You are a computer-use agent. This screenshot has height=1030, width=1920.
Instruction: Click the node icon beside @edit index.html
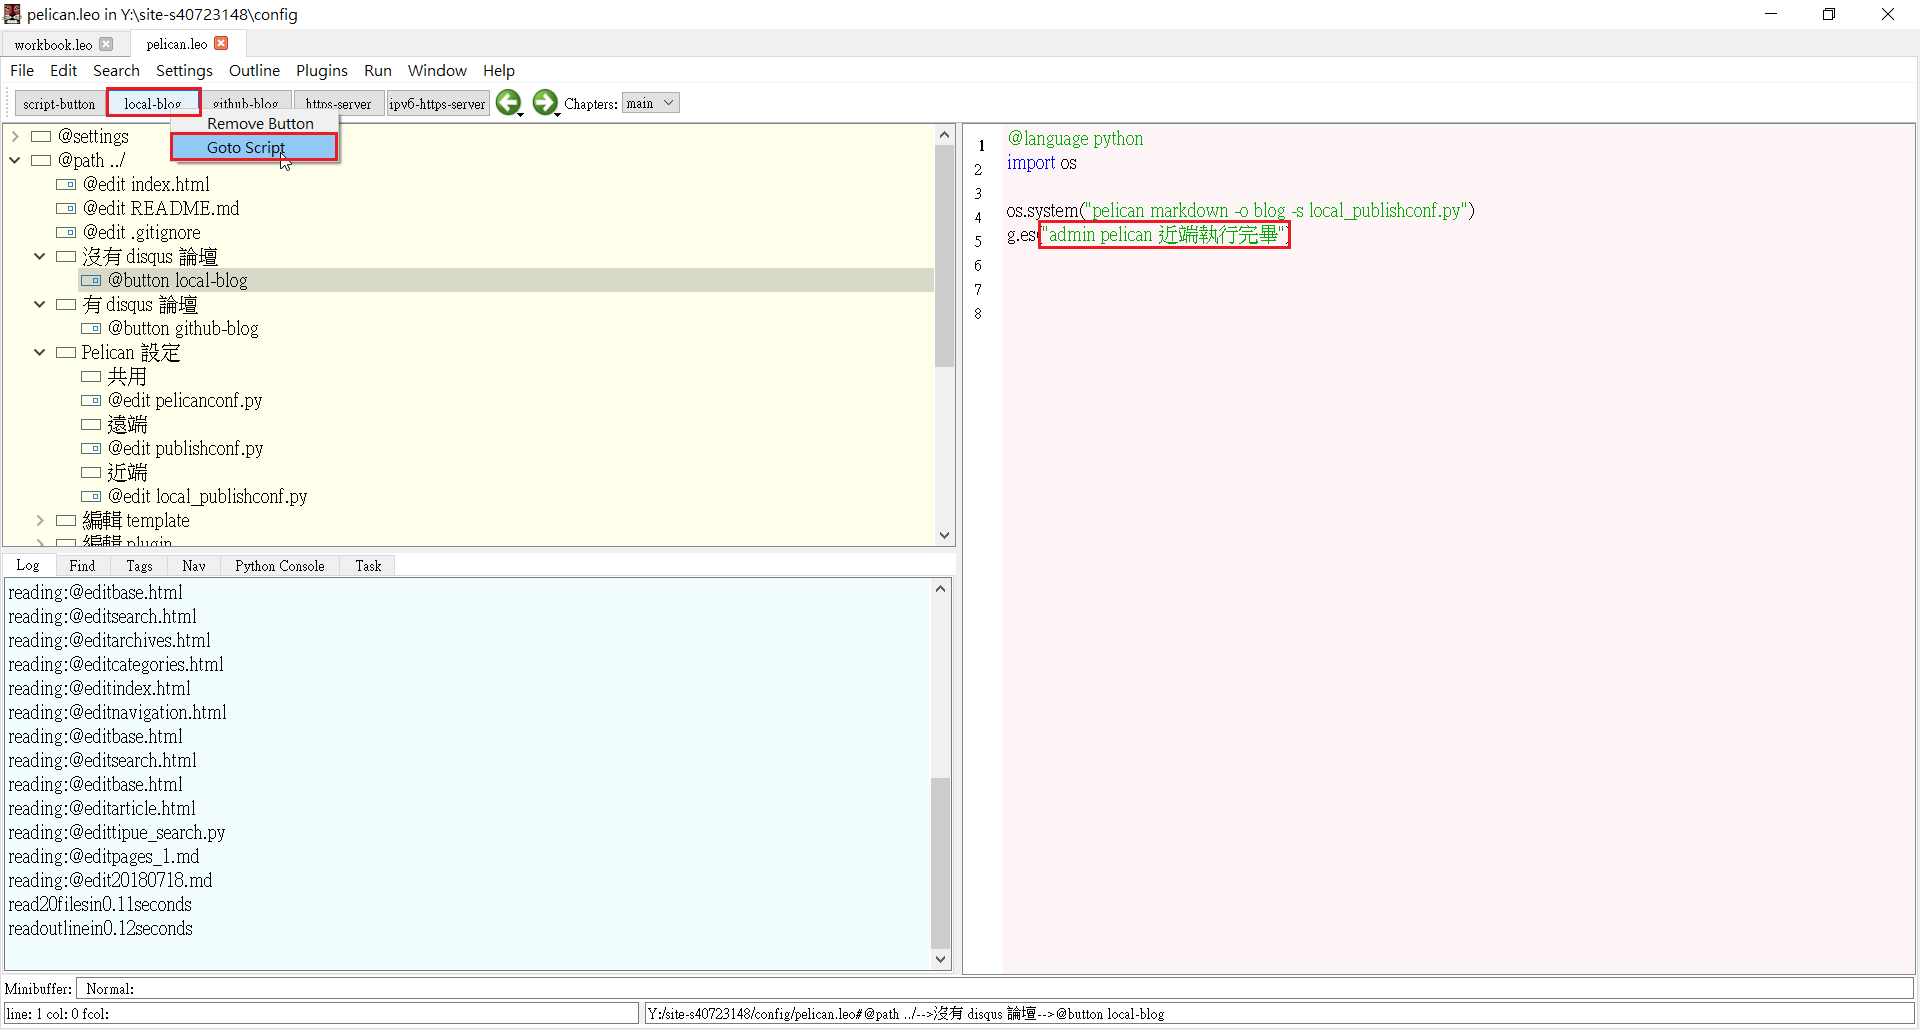pos(66,185)
